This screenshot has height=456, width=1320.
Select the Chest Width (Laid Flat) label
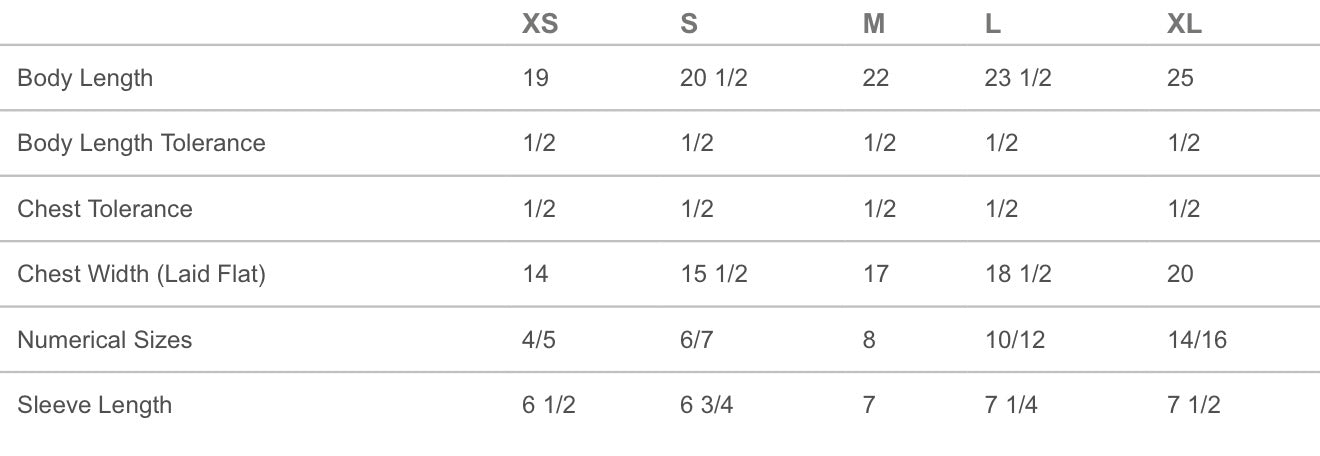tap(141, 274)
